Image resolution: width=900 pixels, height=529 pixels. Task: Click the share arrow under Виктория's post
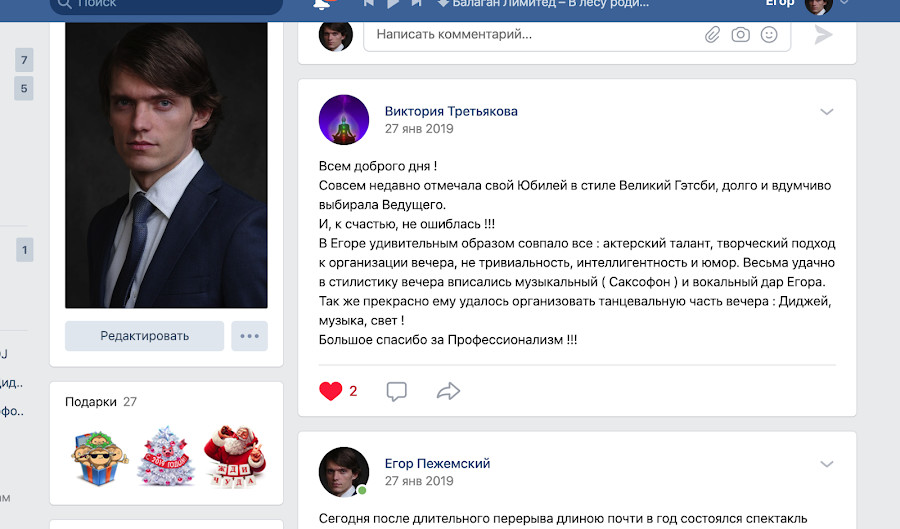pyautogui.click(x=448, y=391)
